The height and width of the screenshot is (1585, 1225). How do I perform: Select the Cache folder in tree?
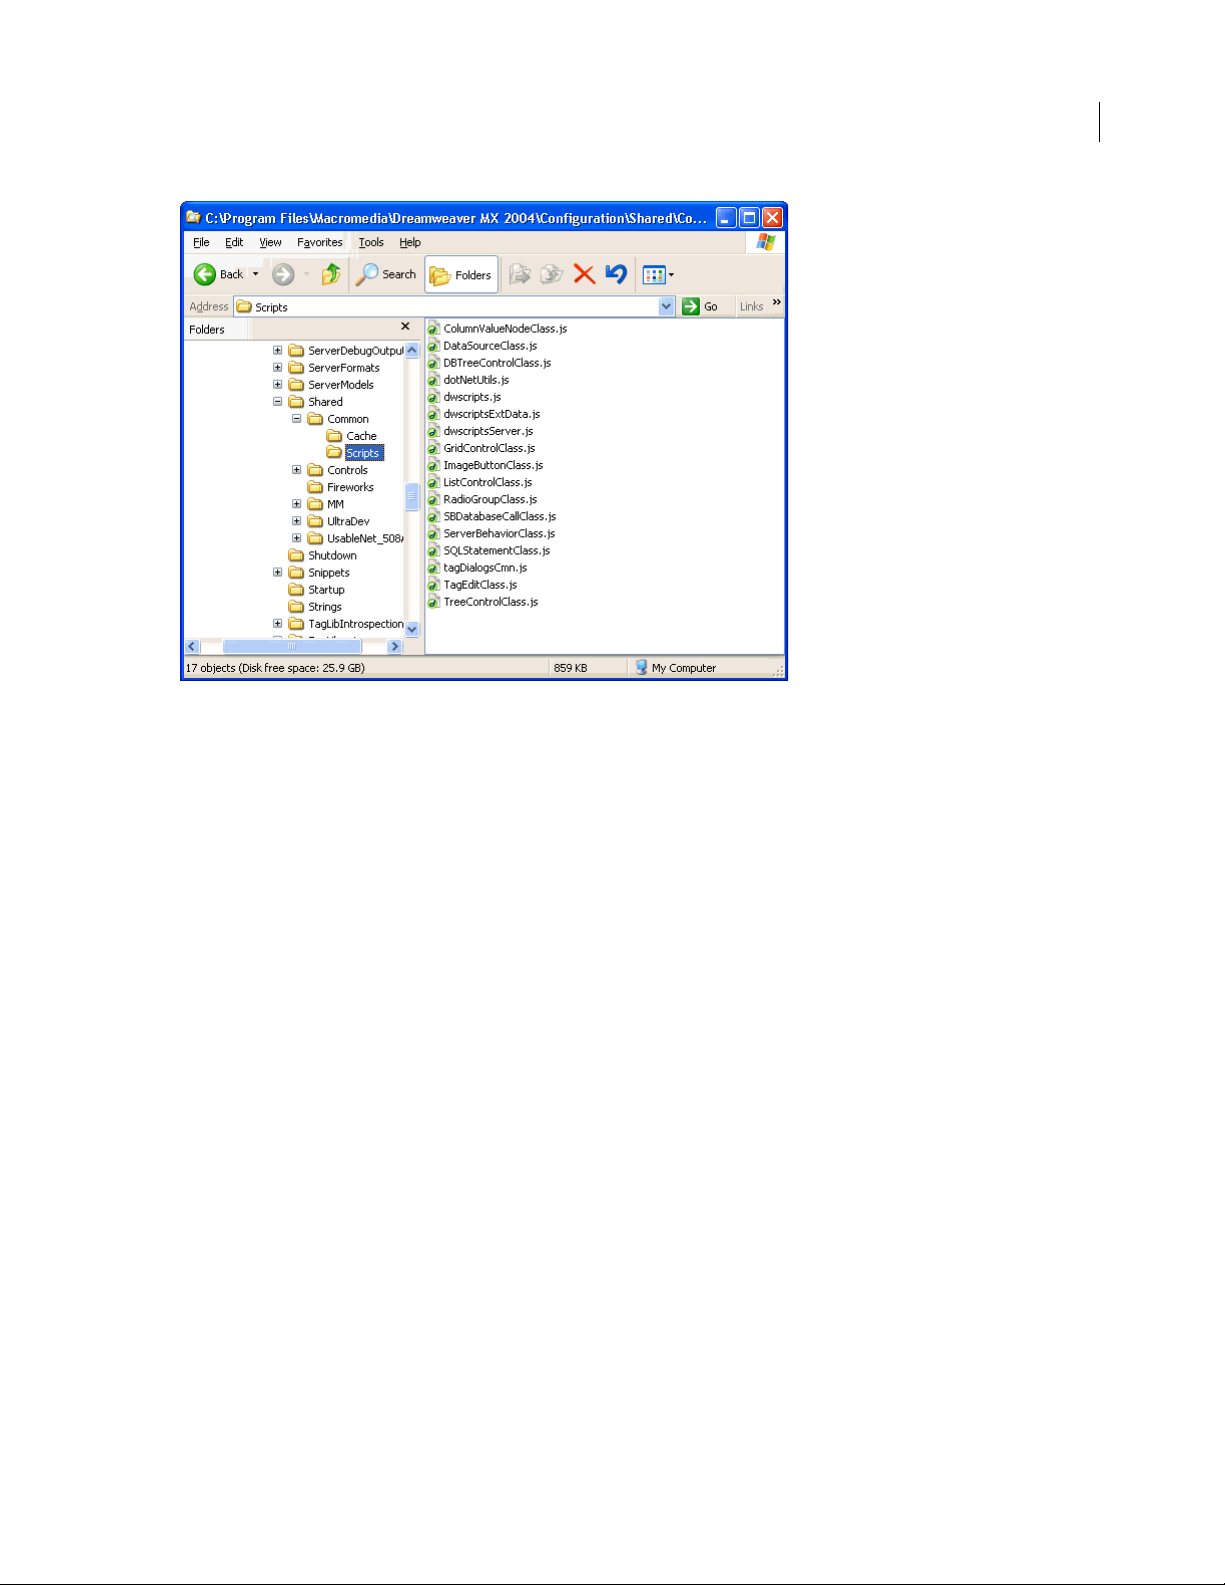(352, 436)
